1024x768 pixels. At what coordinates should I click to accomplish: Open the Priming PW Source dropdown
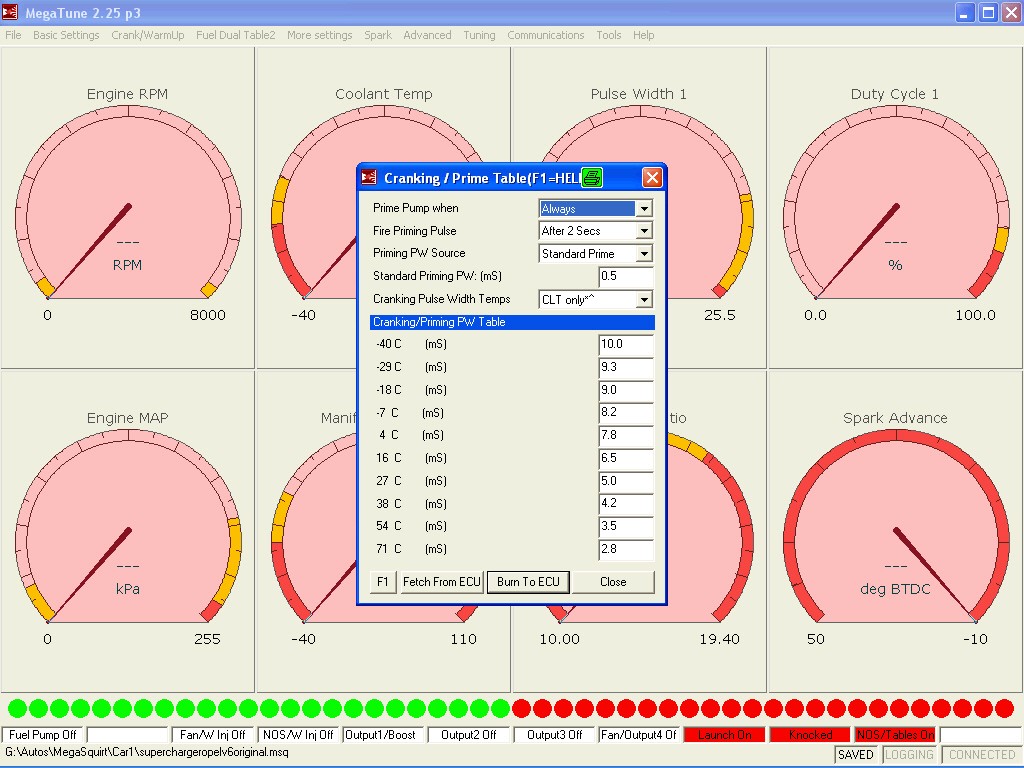pos(644,253)
